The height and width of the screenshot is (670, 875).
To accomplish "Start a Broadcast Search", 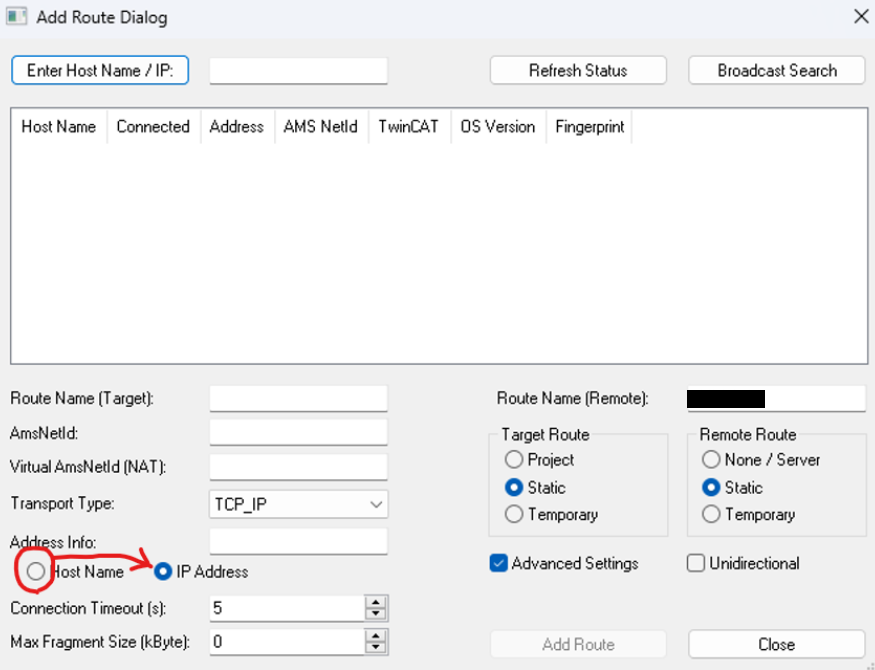I will [x=776, y=70].
